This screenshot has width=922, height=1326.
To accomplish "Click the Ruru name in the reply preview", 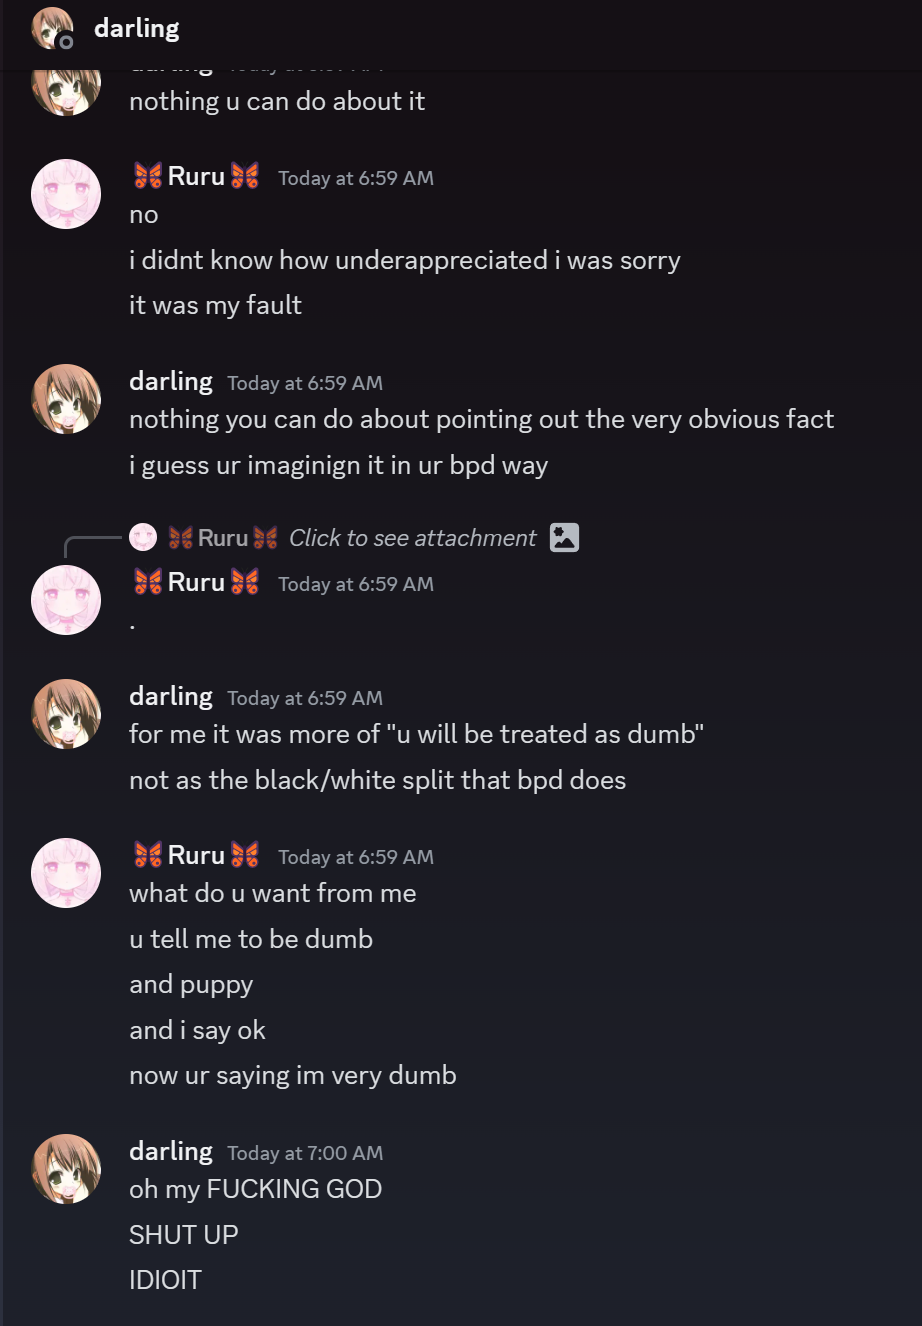I will coord(222,538).
